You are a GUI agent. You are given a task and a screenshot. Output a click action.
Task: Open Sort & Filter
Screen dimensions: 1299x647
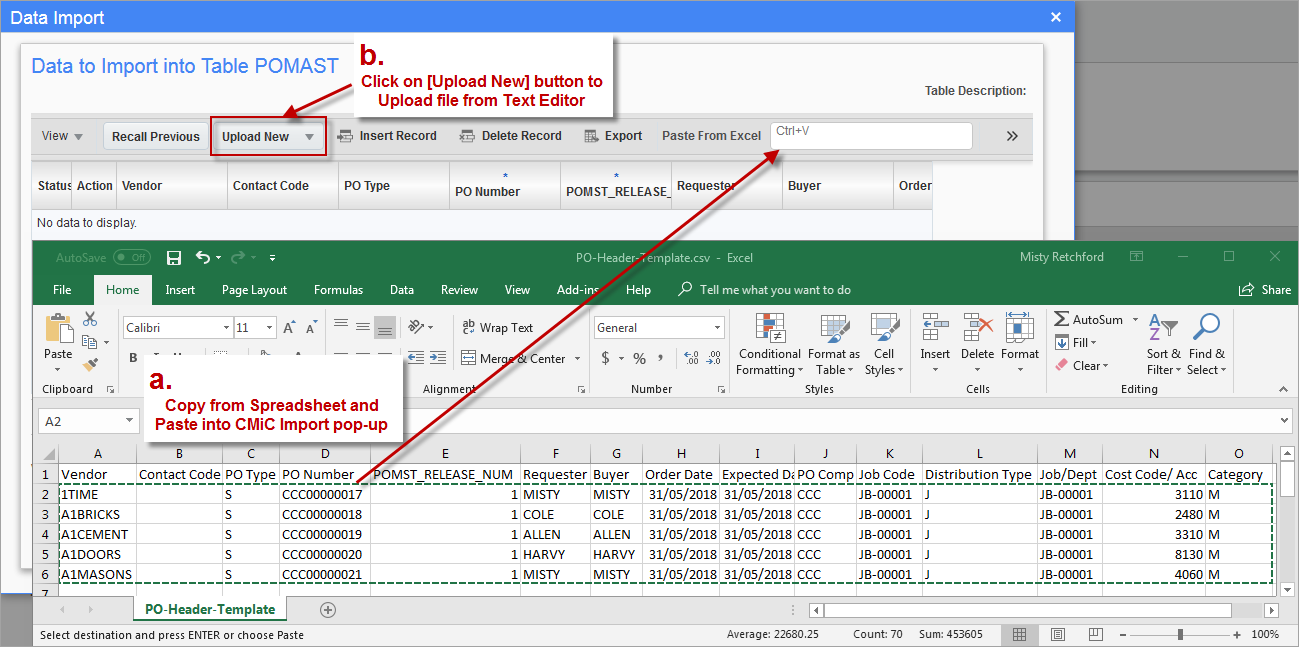(1163, 345)
